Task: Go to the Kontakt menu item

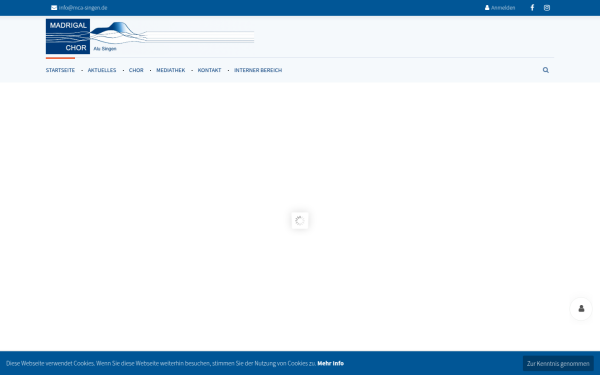Action: (x=209, y=70)
